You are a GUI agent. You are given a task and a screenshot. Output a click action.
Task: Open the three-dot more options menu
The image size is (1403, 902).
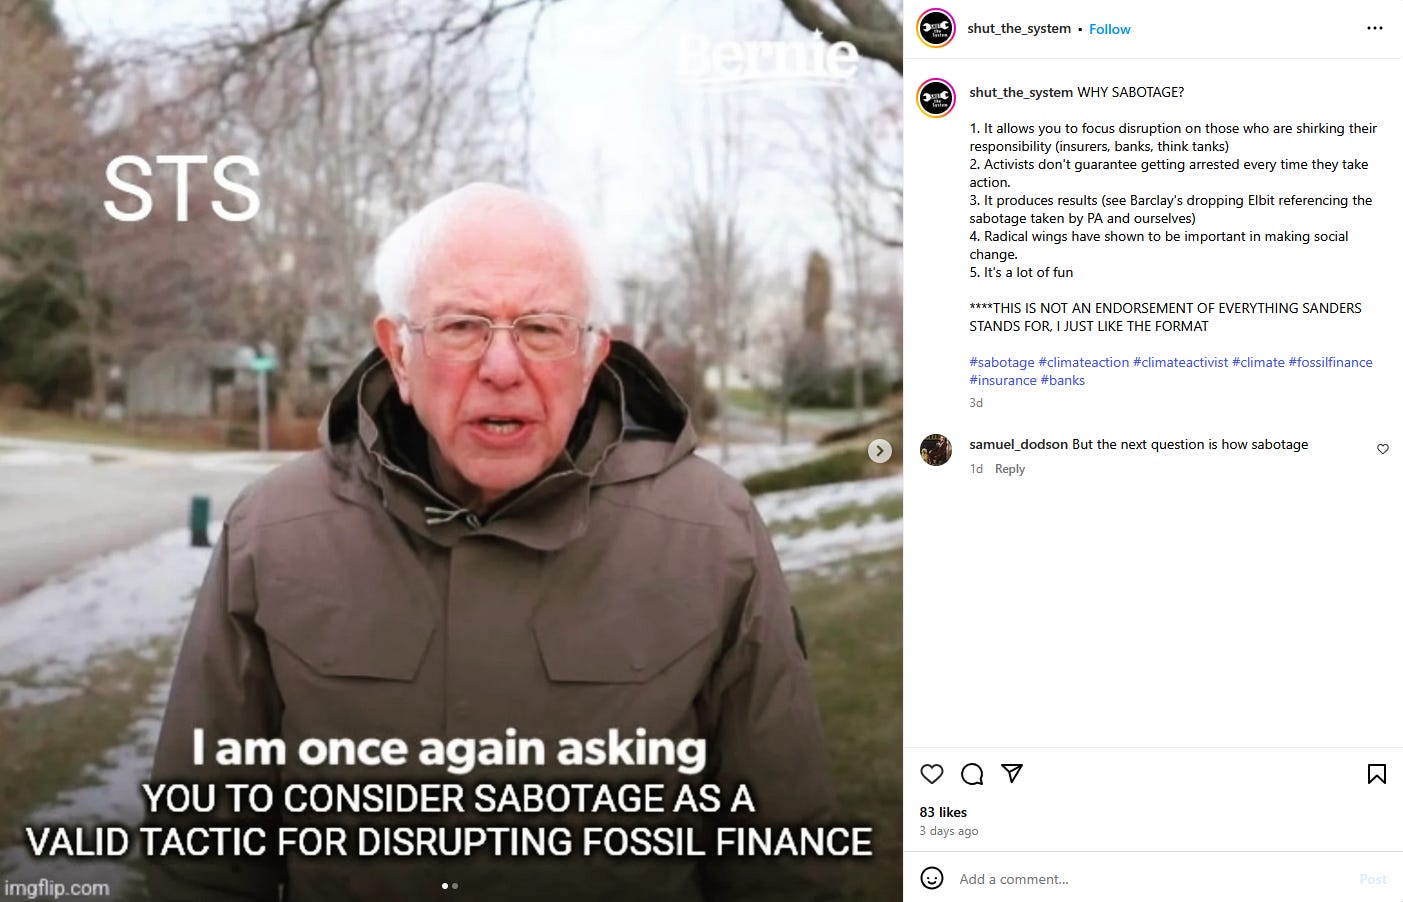coord(1375,28)
